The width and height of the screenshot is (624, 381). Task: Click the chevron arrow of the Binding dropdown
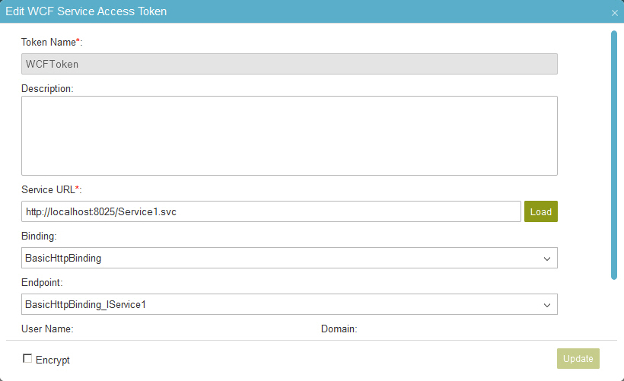click(x=547, y=259)
